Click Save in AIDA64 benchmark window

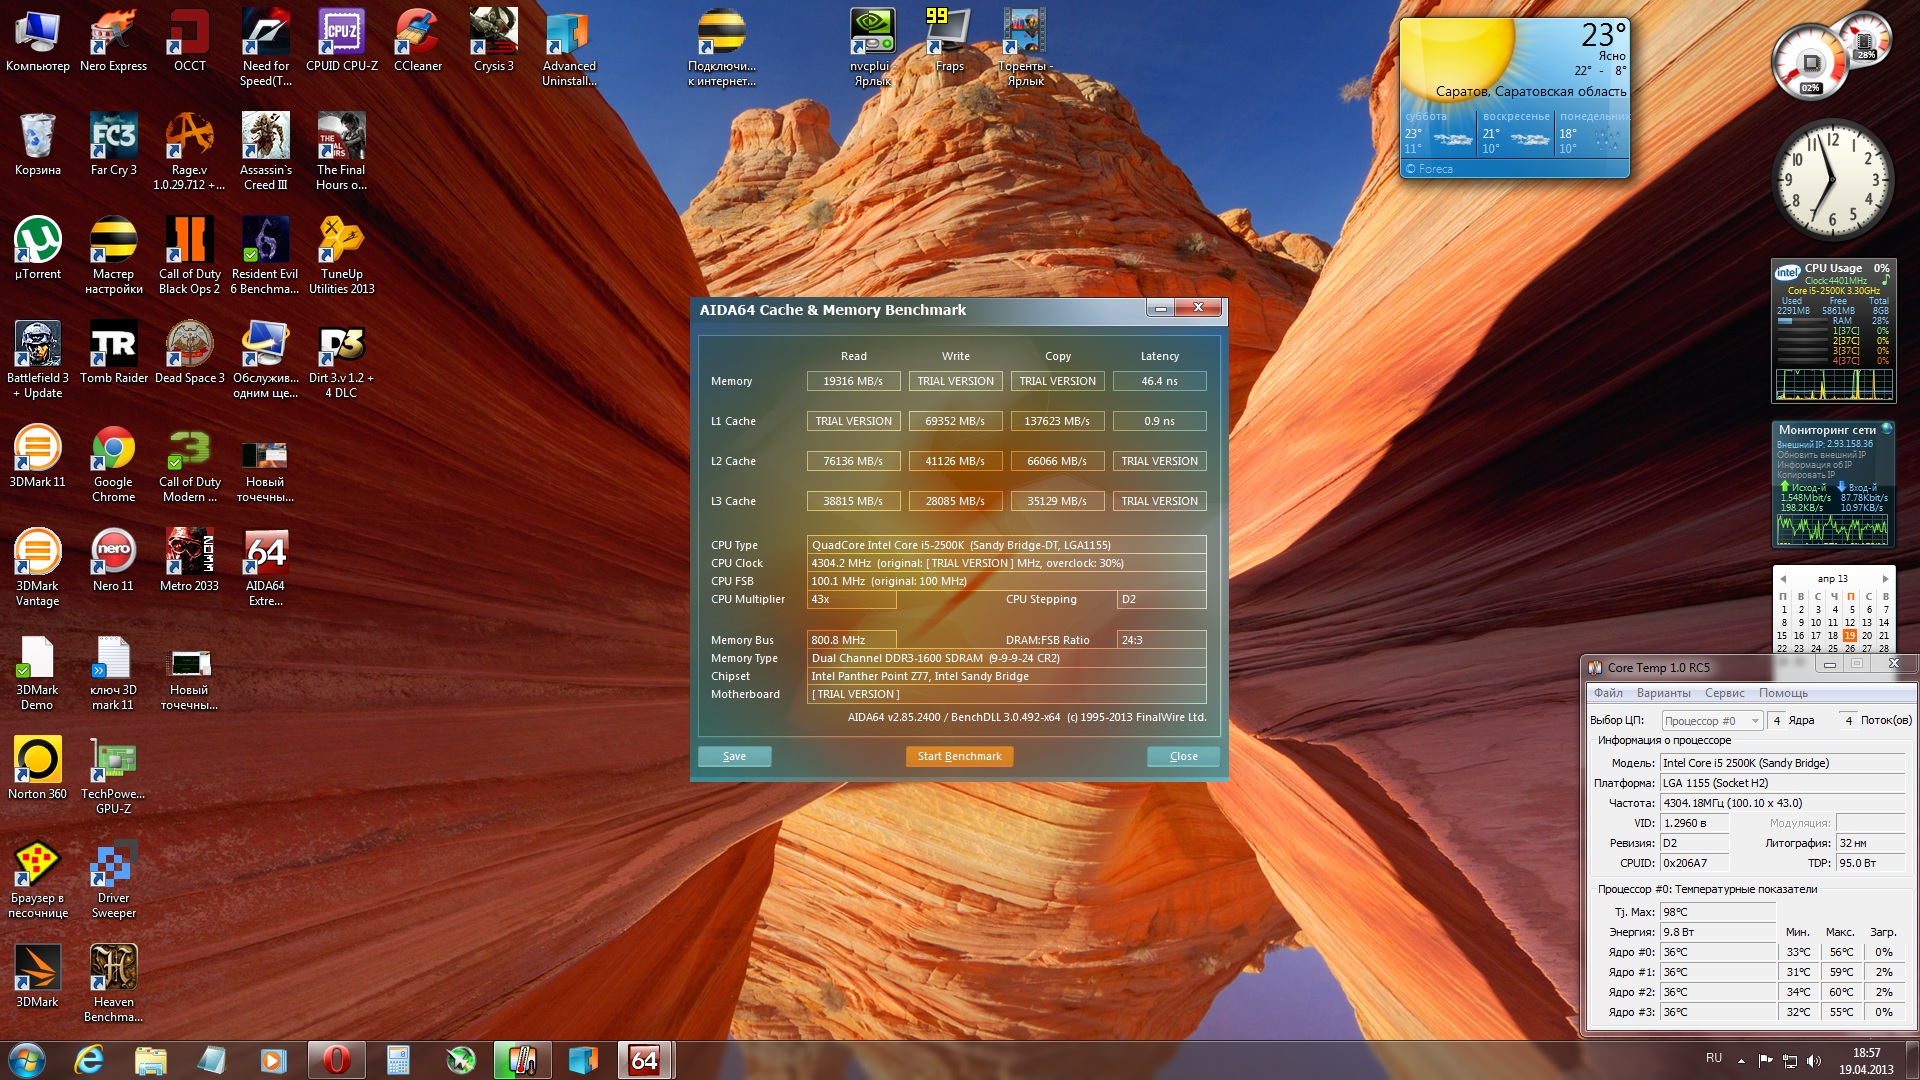pos(734,756)
